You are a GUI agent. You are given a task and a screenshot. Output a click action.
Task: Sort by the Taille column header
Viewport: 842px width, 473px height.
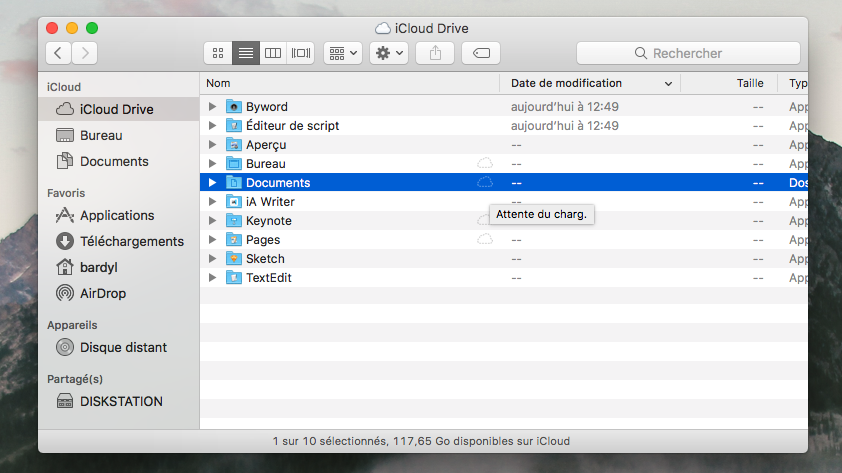(x=729, y=83)
